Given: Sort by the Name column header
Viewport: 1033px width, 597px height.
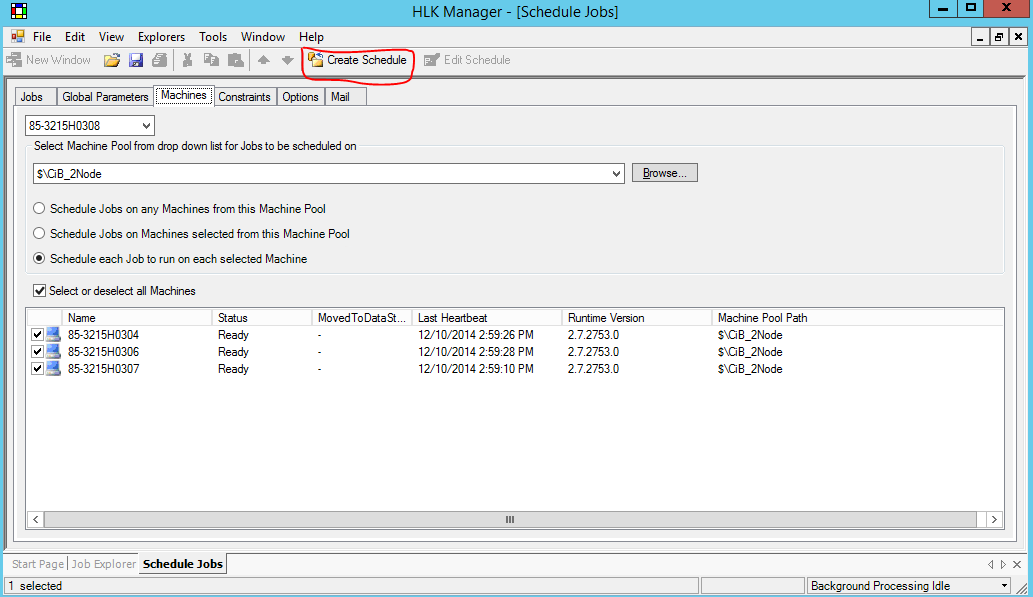Looking at the screenshot, I should pos(137,318).
